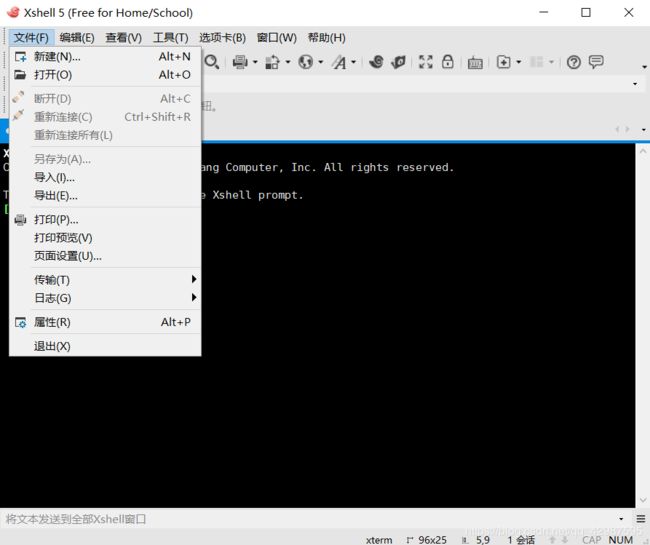Expand the font icon dropdown arrow
The image size is (650, 545).
click(353, 62)
